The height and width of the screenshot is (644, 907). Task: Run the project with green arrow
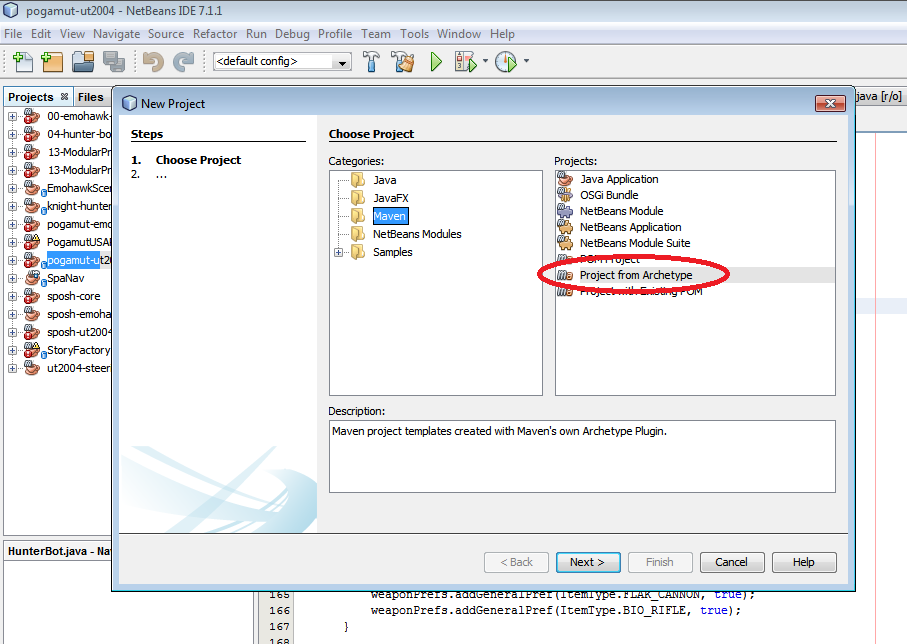point(436,61)
